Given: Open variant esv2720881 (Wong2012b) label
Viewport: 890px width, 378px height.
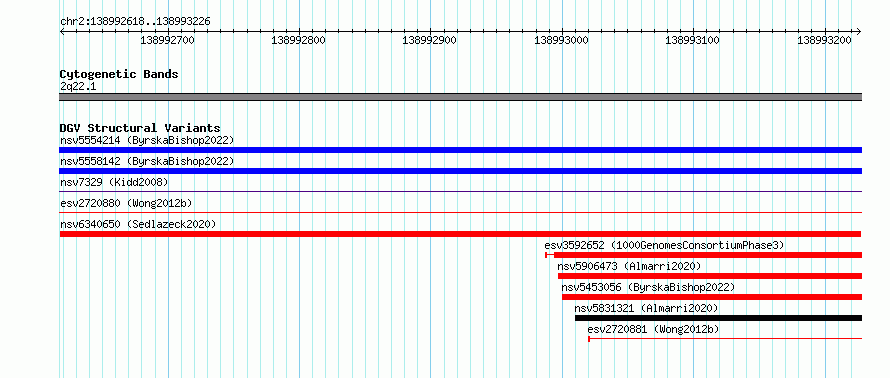Looking at the screenshot, I should [653, 329].
